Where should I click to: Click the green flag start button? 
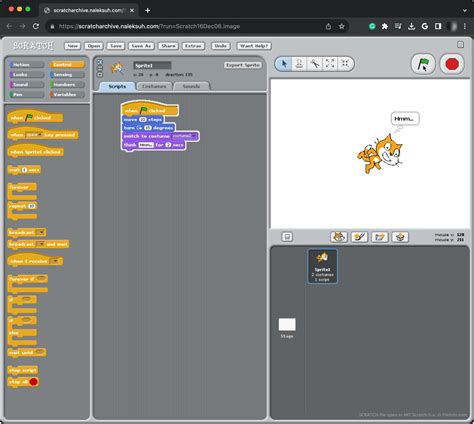(x=423, y=64)
